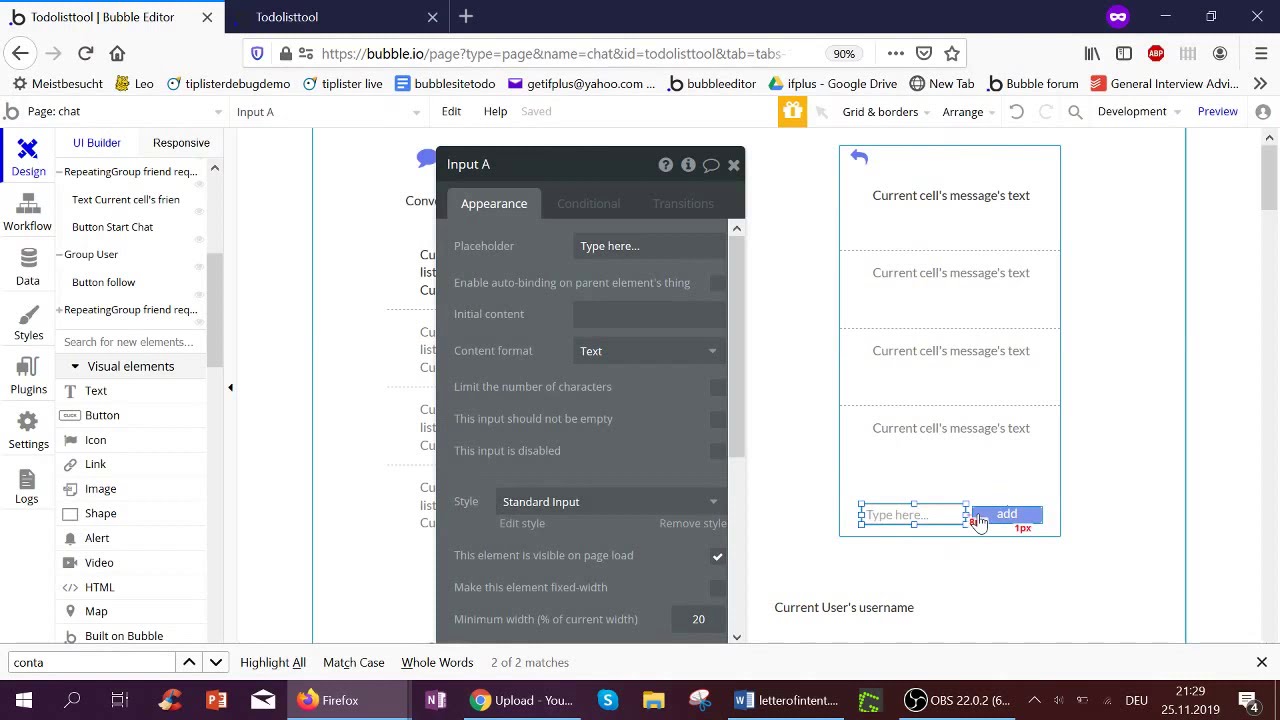Click the Placeholder text field

[649, 246]
